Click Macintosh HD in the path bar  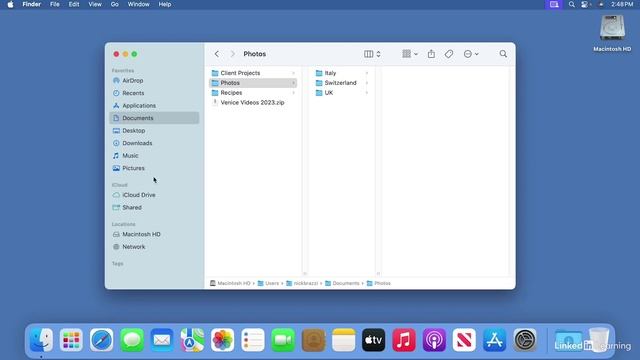tap(230, 283)
